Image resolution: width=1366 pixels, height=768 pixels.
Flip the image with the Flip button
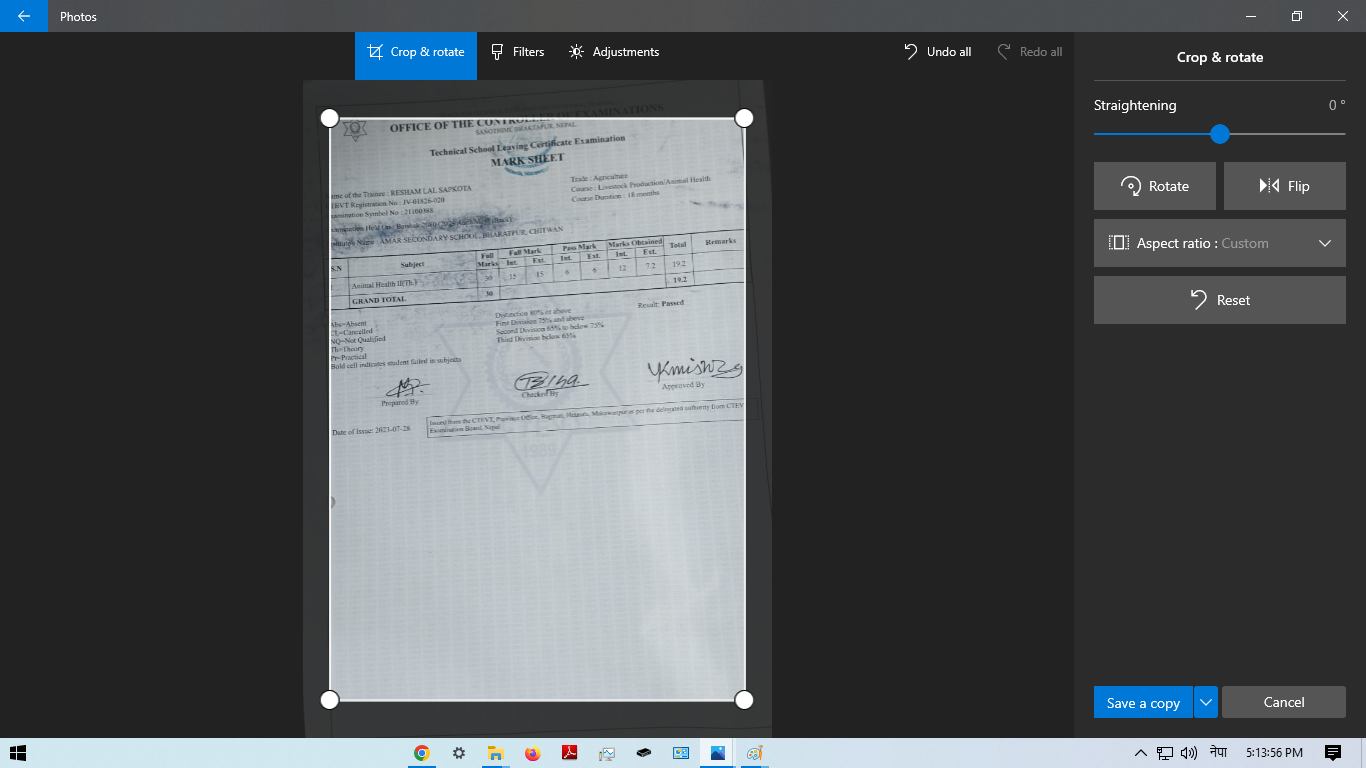(x=1285, y=186)
